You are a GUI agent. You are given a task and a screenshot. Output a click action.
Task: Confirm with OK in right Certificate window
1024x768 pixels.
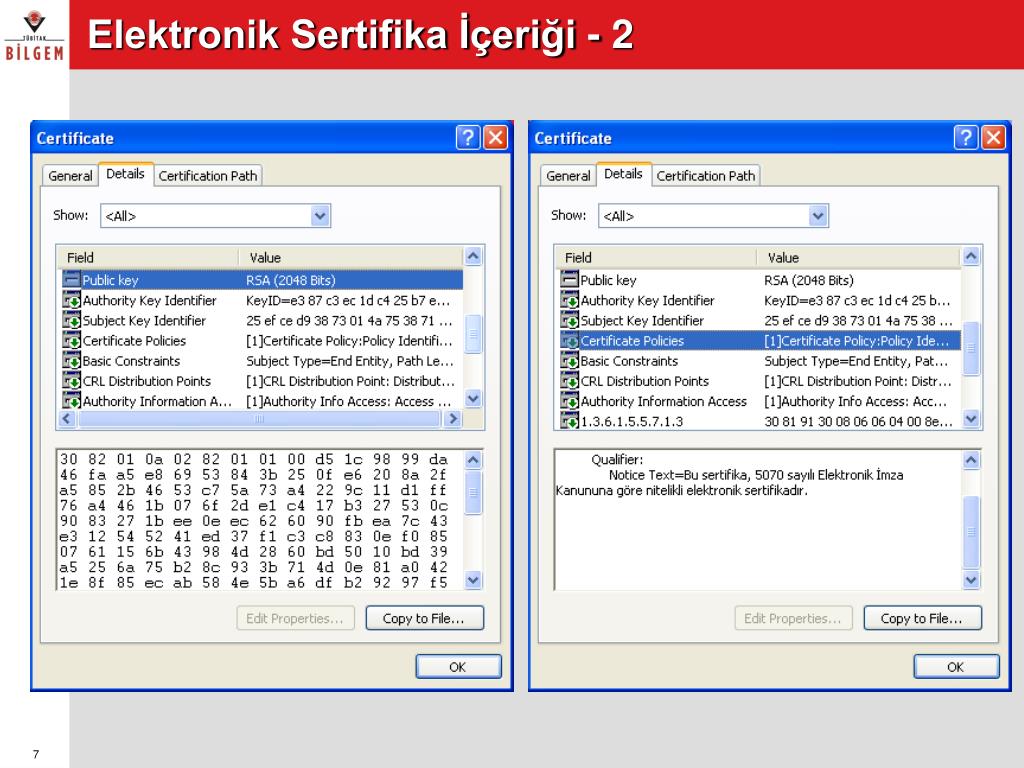pos(956,667)
